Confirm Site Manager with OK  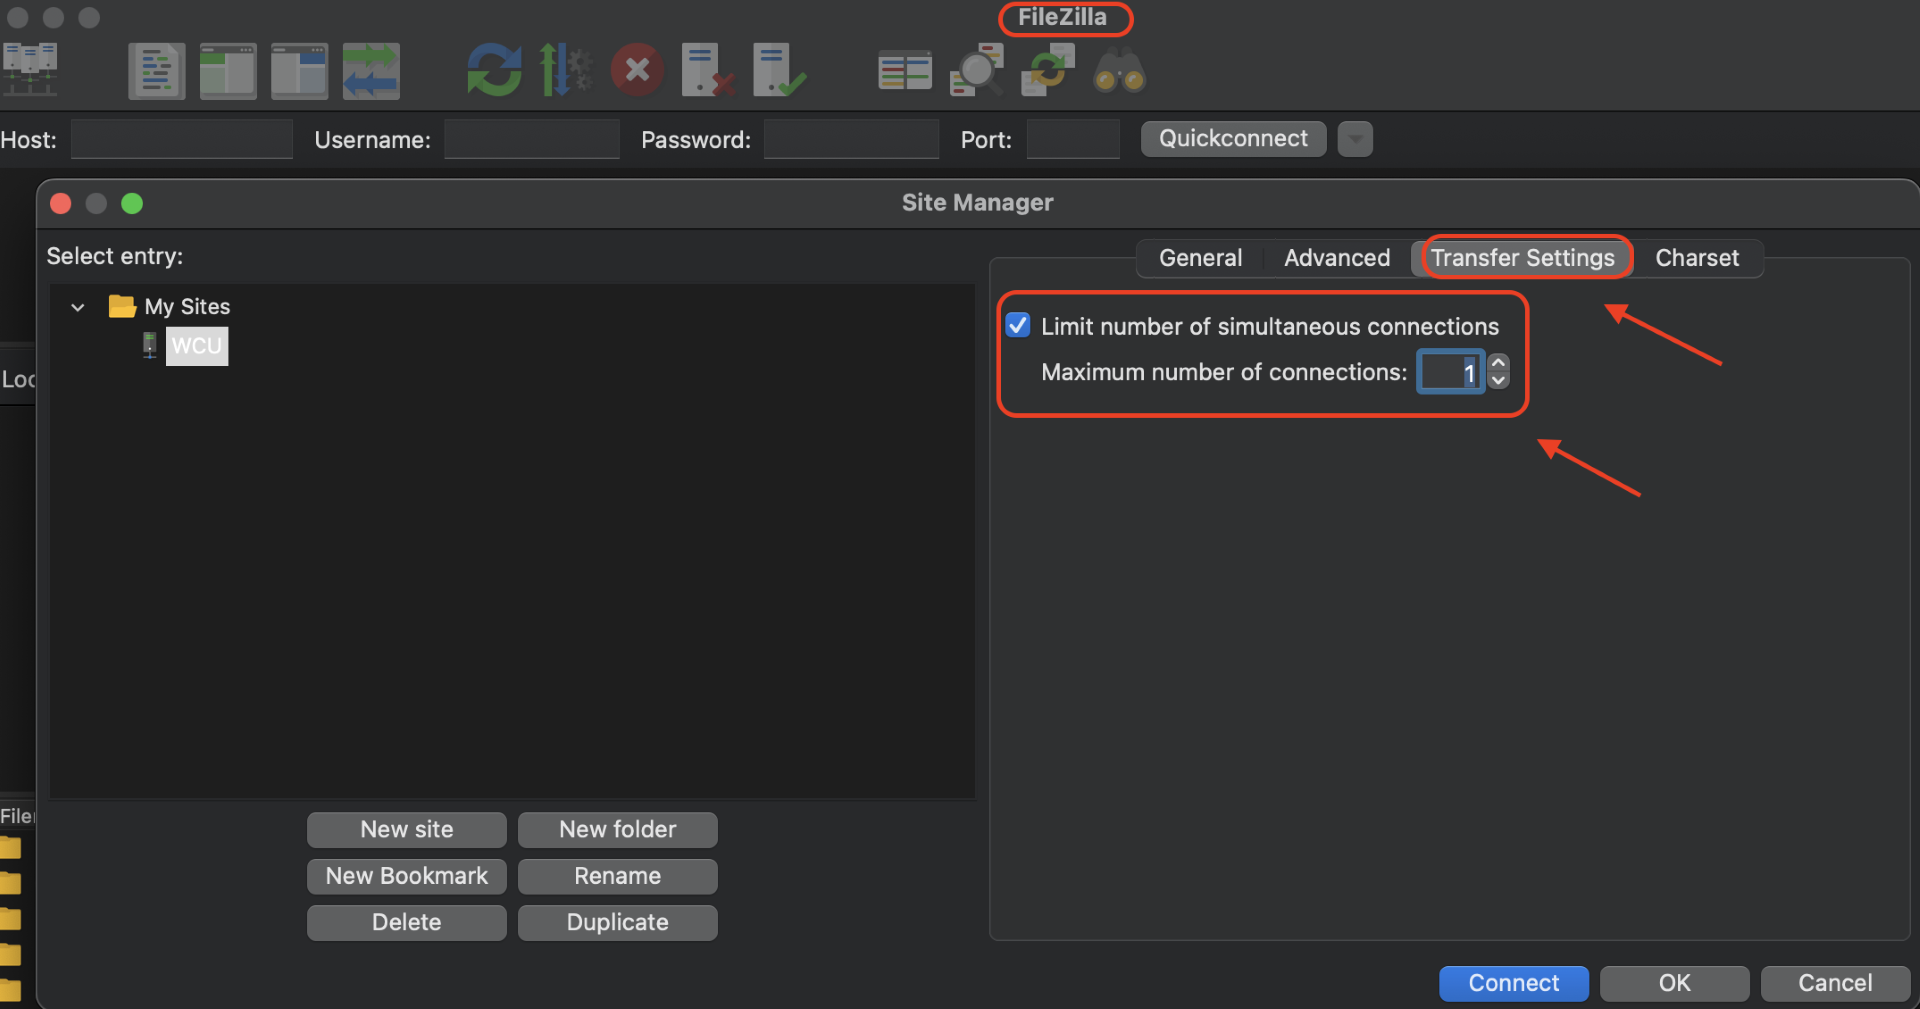point(1675,983)
